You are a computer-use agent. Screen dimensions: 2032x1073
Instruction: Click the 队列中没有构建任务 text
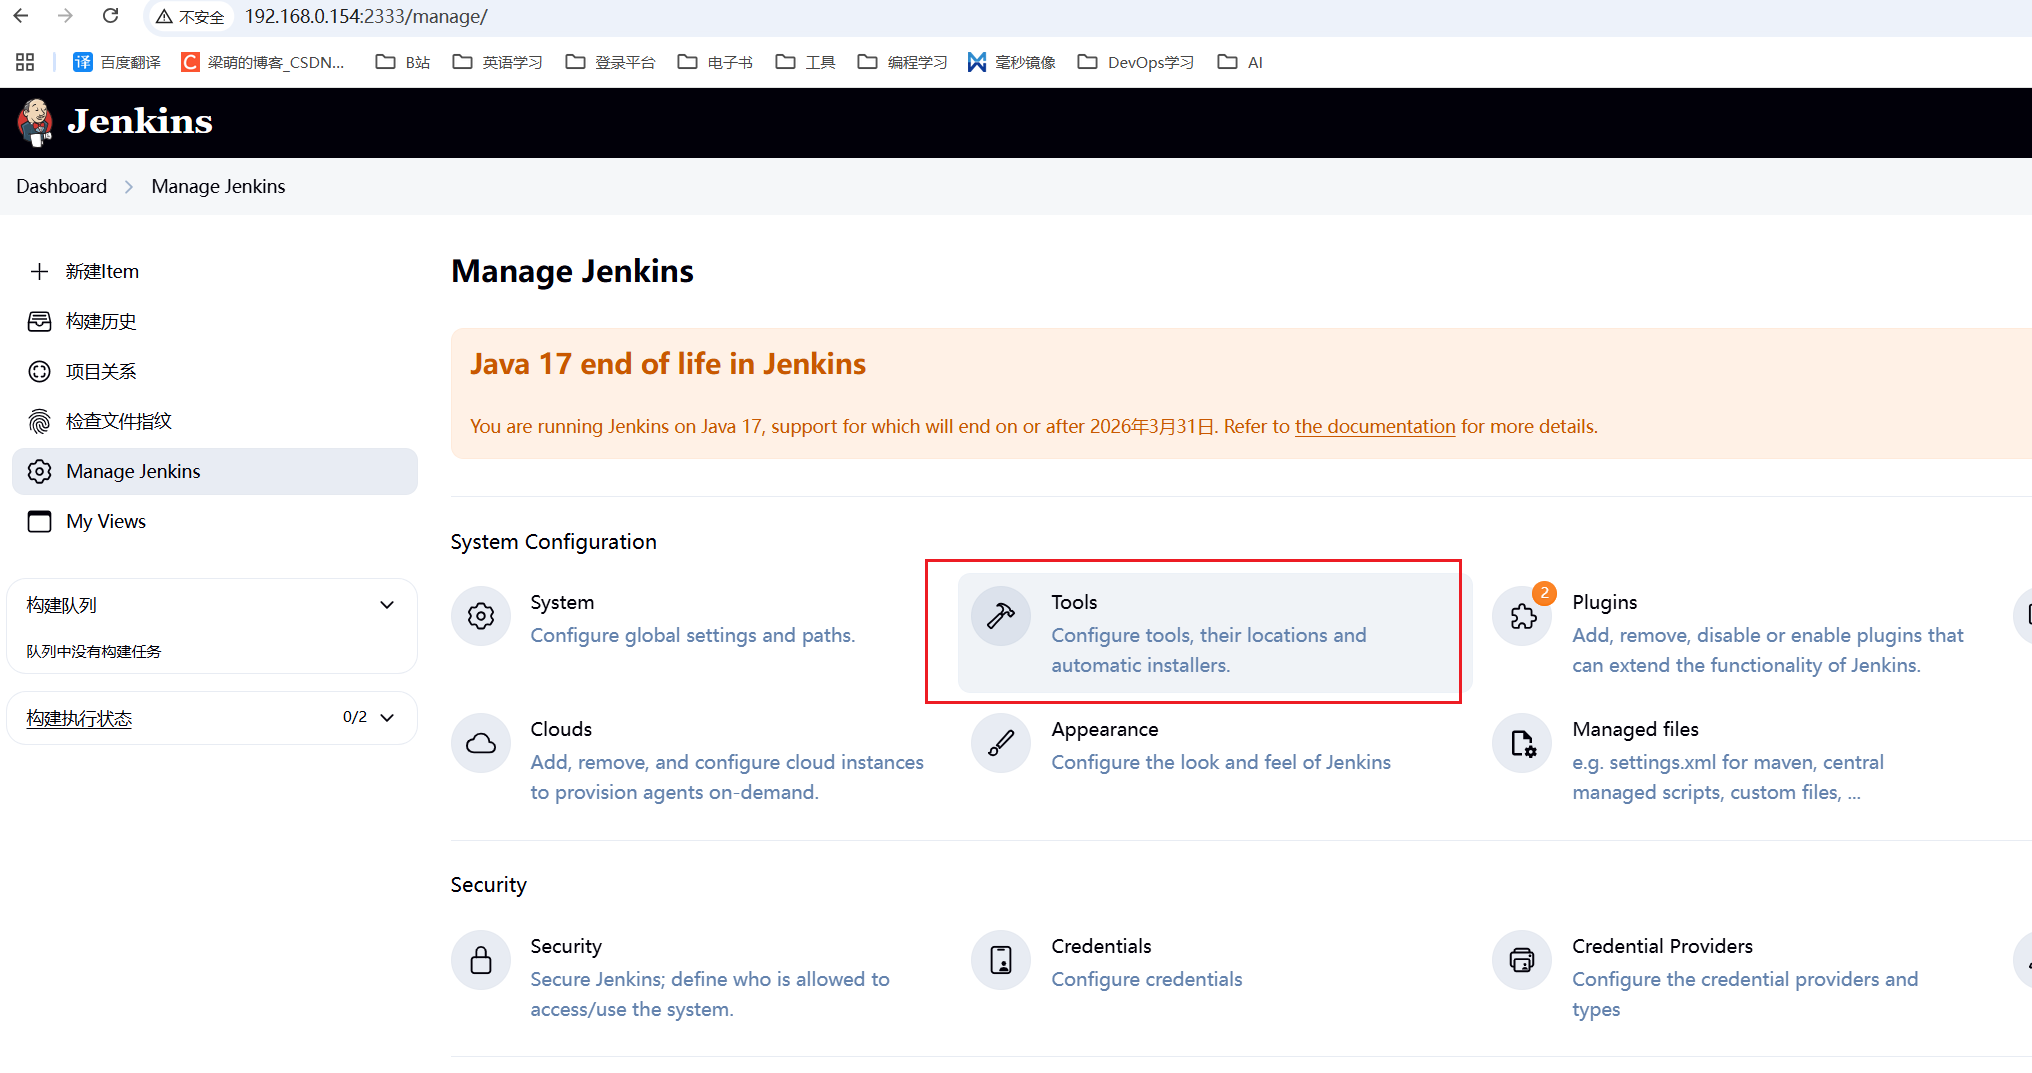pyautogui.click(x=94, y=651)
